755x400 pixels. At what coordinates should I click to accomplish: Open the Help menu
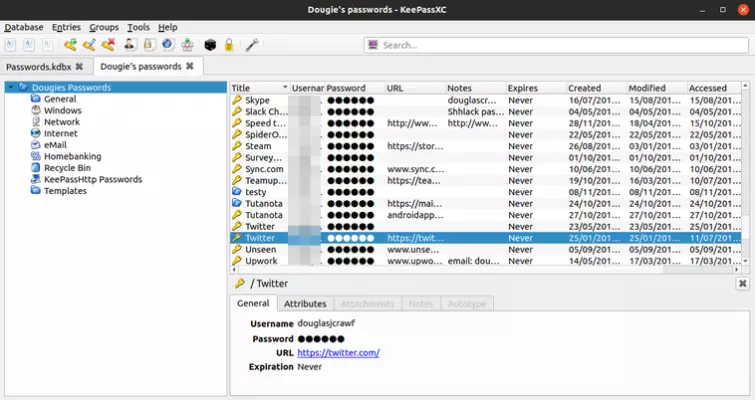[168, 27]
